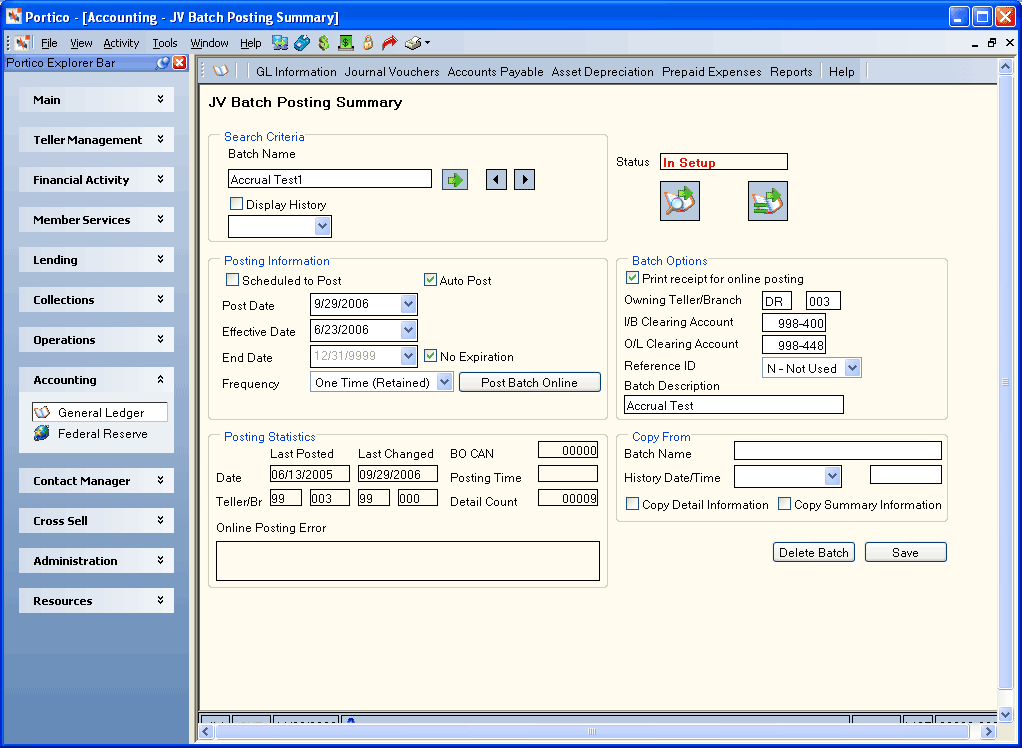Click the green arrow search icon beside Batch Name
This screenshot has height=748, width=1022.
[x=454, y=179]
